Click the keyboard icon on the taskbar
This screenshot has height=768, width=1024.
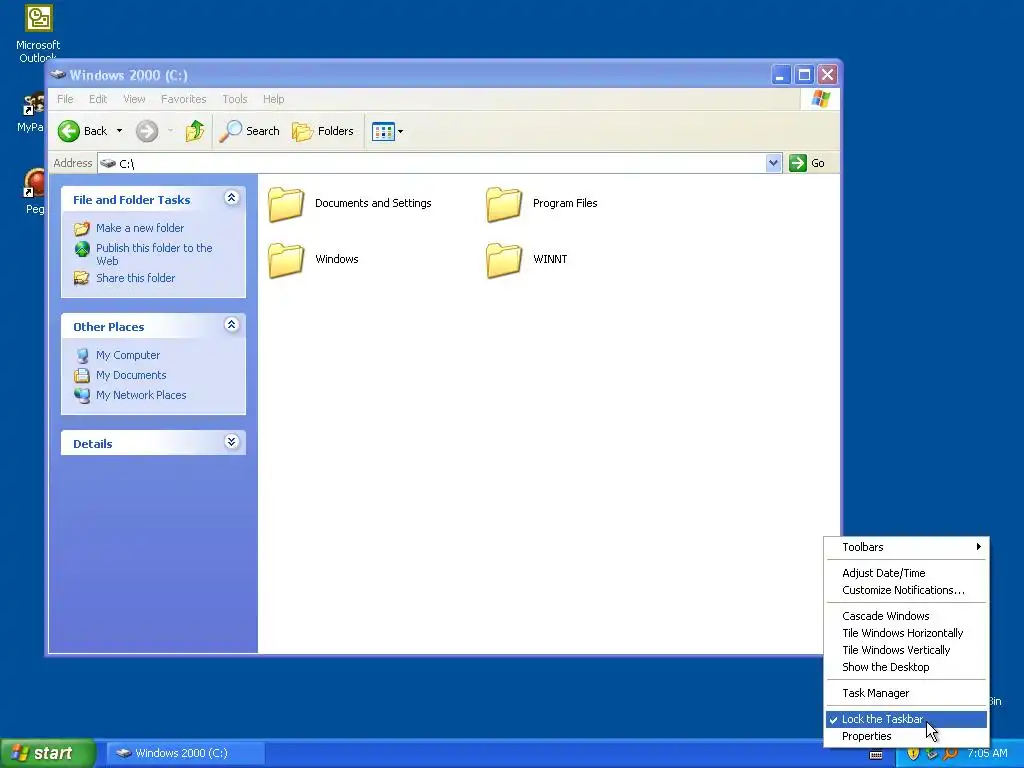pyautogui.click(x=876, y=755)
